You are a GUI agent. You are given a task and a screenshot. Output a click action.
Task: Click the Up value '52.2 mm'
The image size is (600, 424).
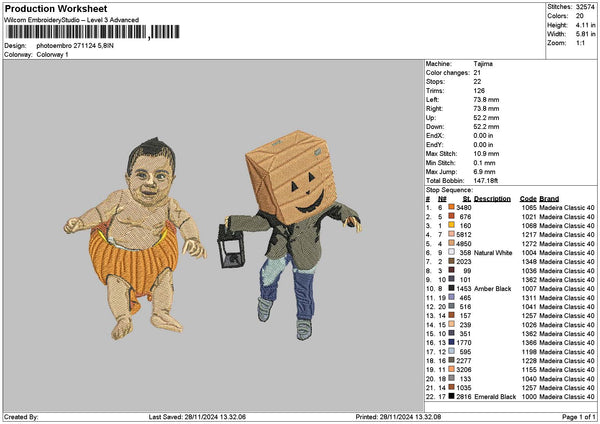point(486,117)
